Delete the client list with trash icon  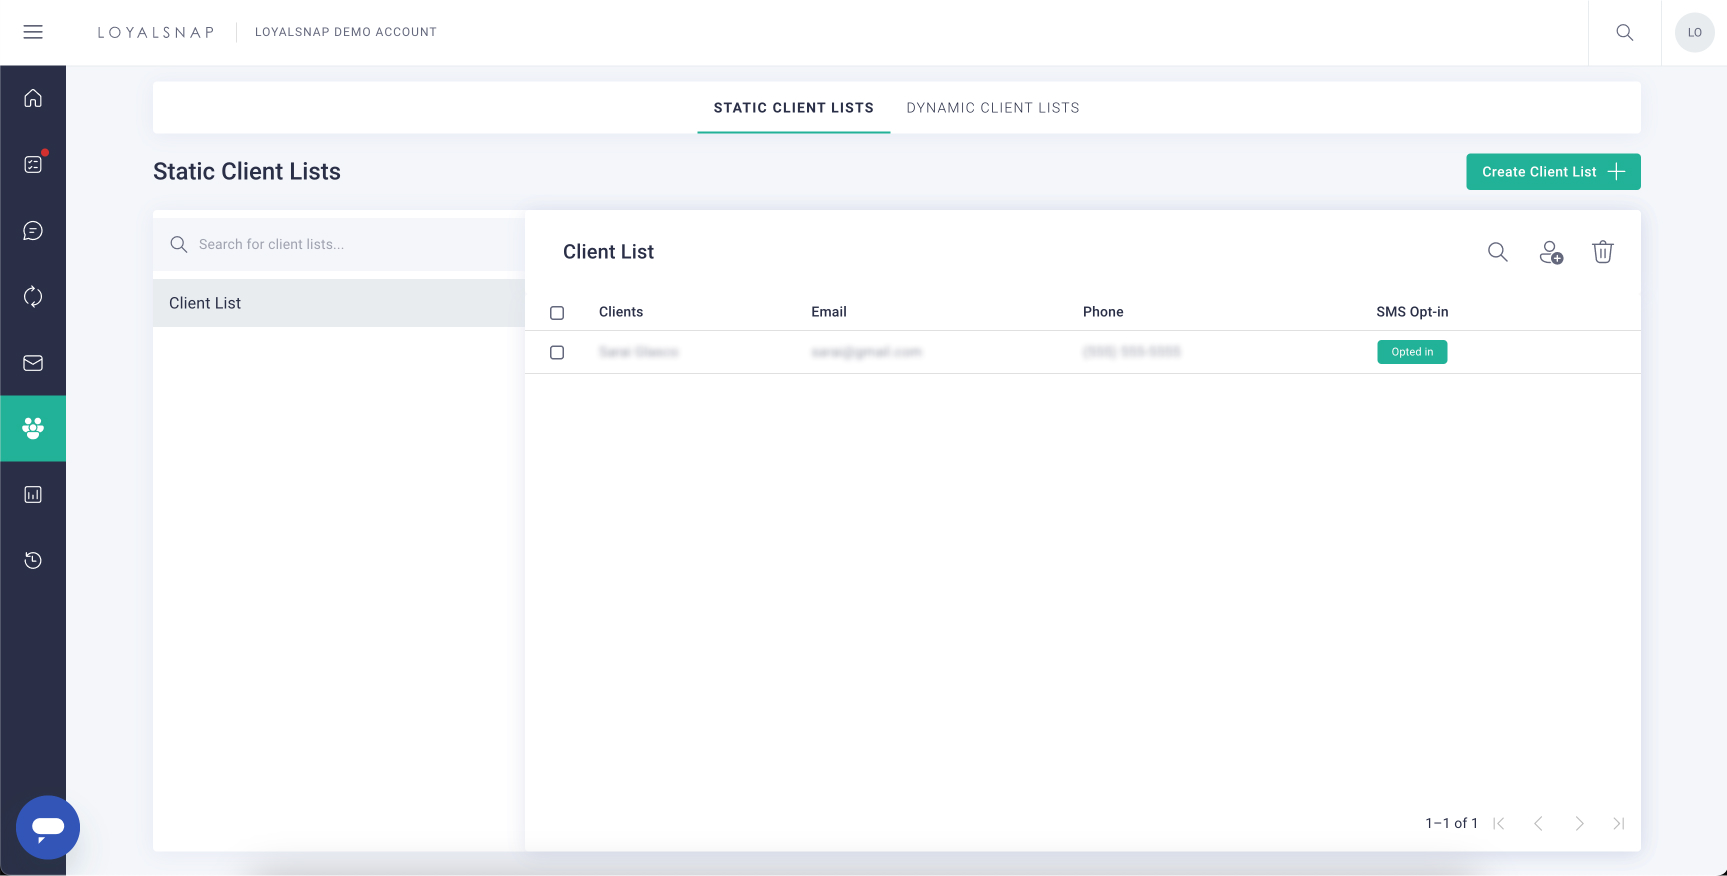tap(1603, 252)
